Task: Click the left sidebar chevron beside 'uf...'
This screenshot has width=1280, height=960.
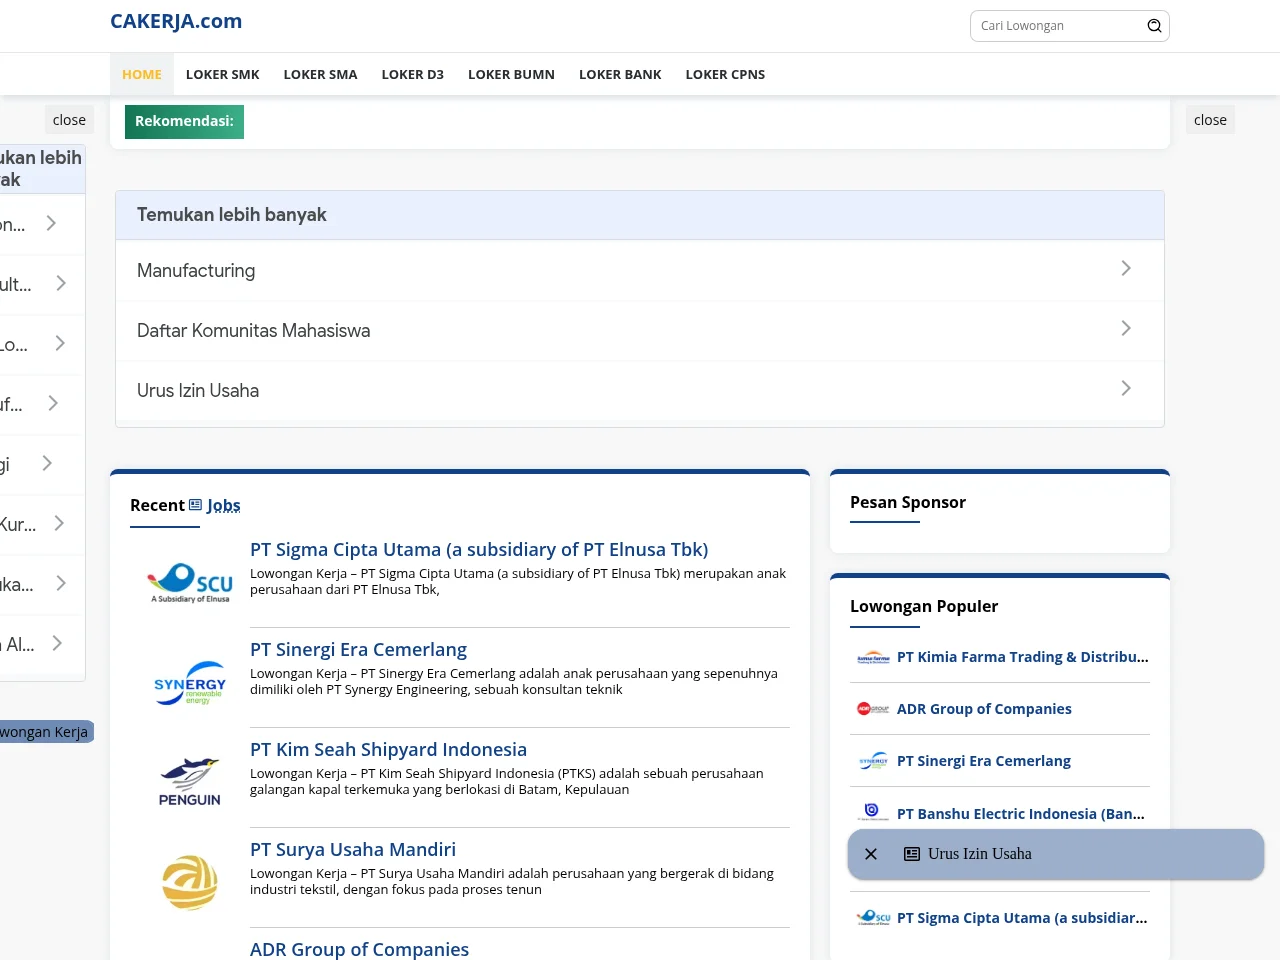Action: [53, 403]
